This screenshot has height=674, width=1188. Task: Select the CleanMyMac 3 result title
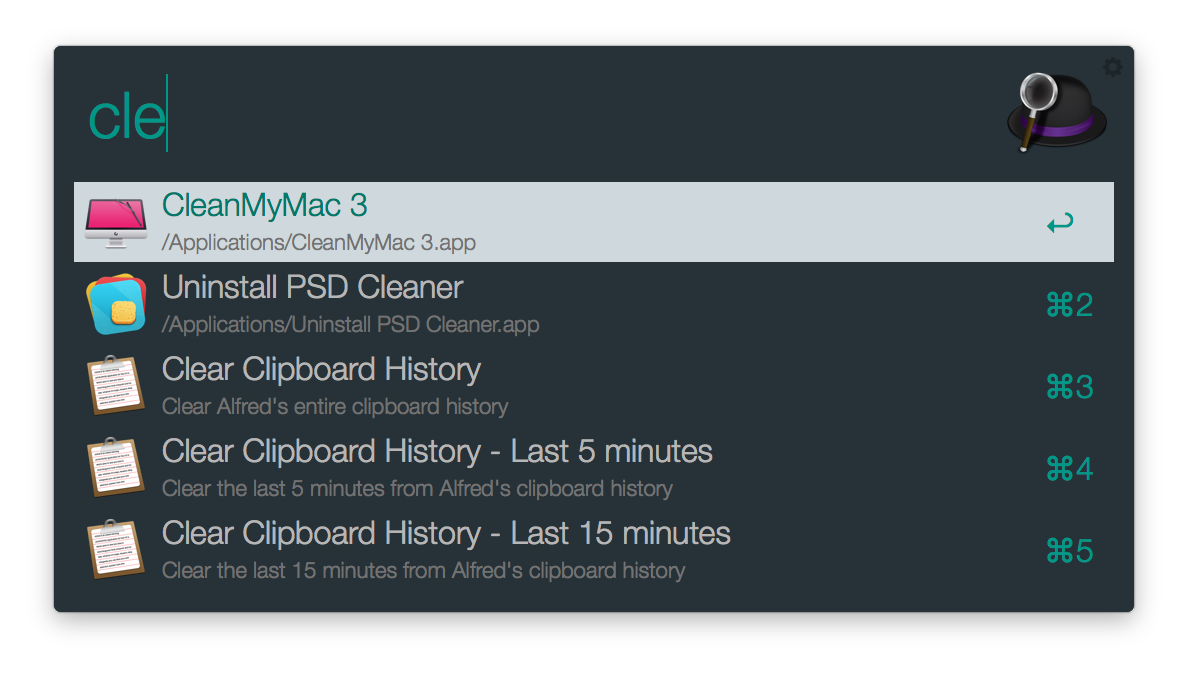pyautogui.click(x=265, y=206)
